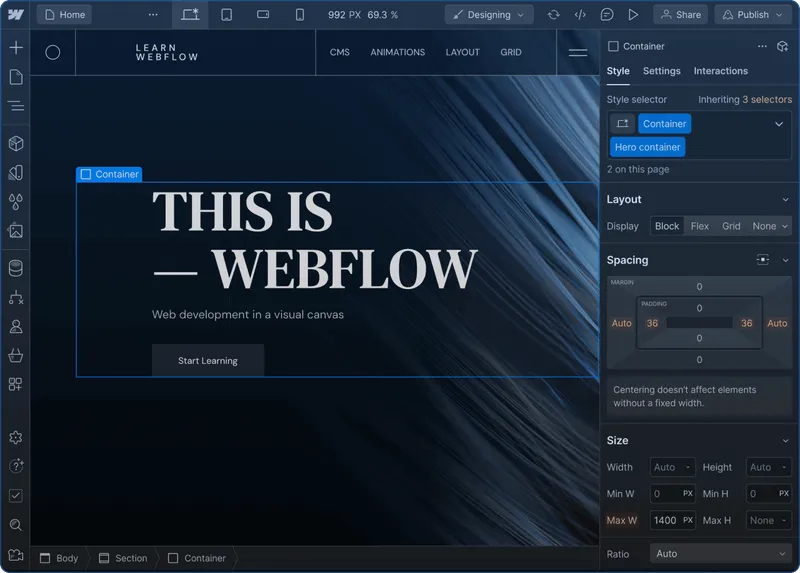Click the create component cube icon
The height and width of the screenshot is (573, 800).
[782, 46]
